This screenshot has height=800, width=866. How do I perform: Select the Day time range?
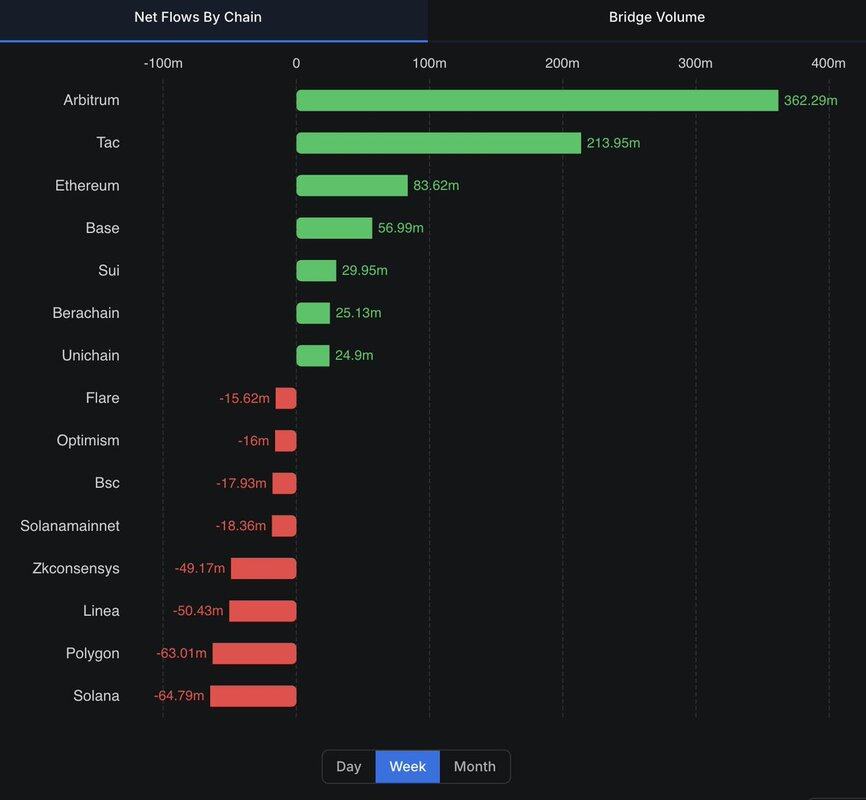click(x=348, y=766)
